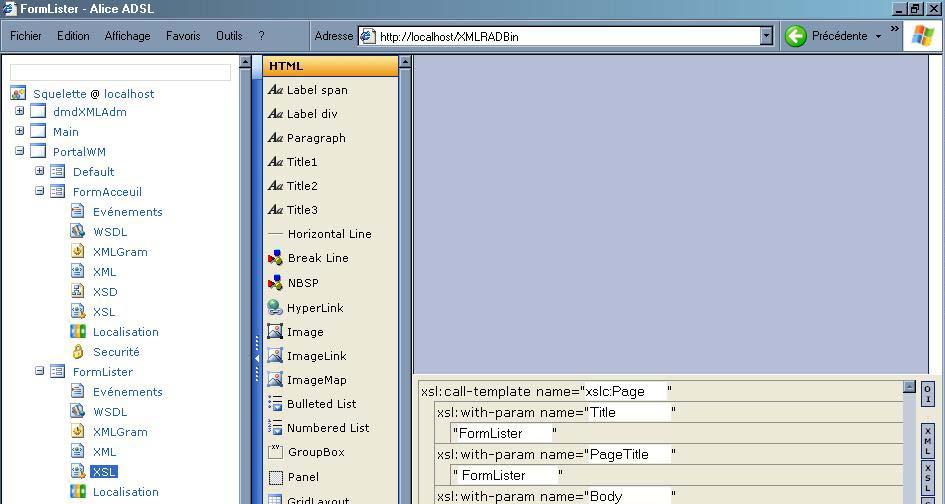
Task: Open the address bar dropdown arrow
Action: pyautogui.click(x=767, y=36)
